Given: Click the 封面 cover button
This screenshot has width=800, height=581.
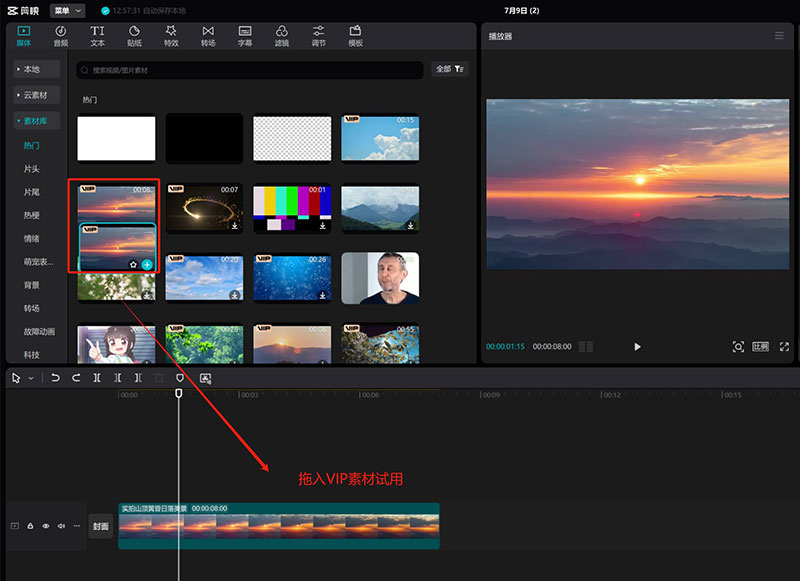Looking at the screenshot, I should point(100,526).
